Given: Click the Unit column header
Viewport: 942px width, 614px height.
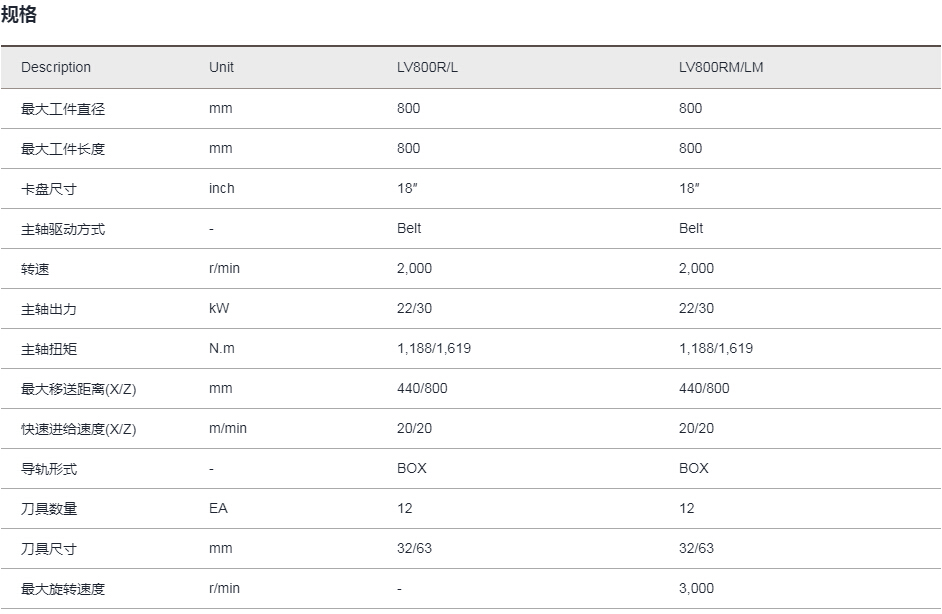Looking at the screenshot, I should (221, 68).
